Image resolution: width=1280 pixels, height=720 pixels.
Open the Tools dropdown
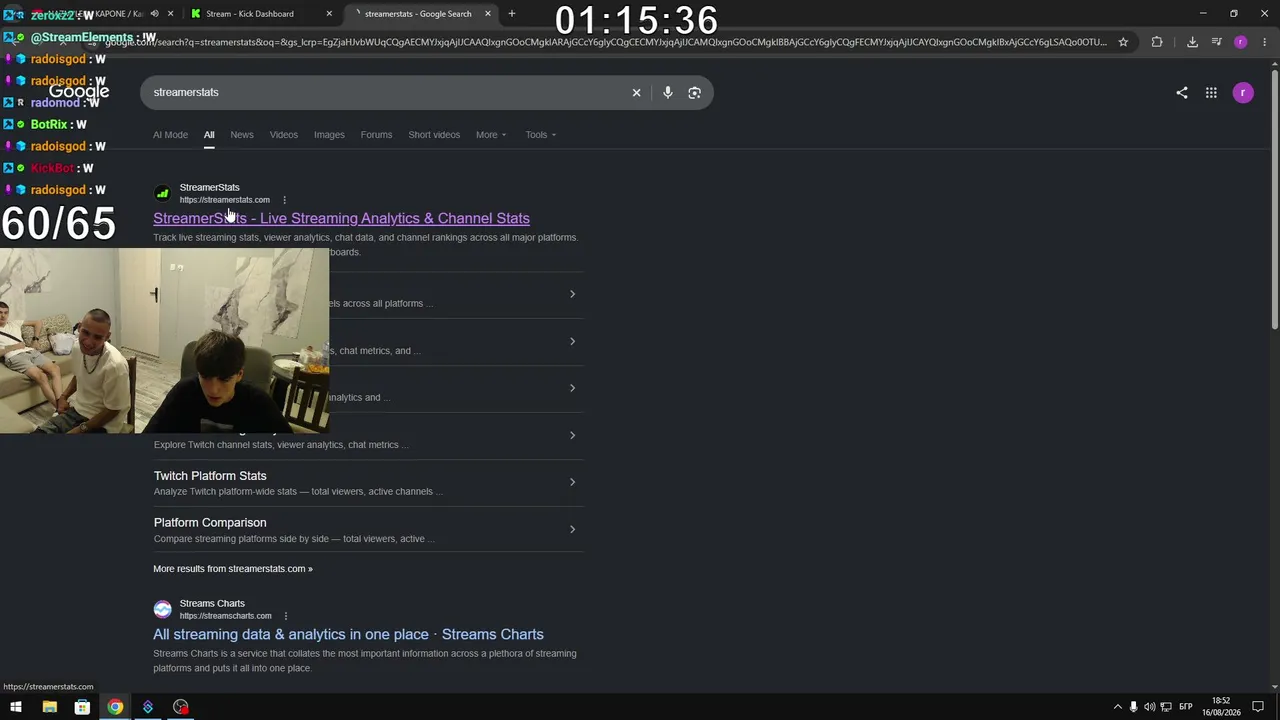(541, 135)
